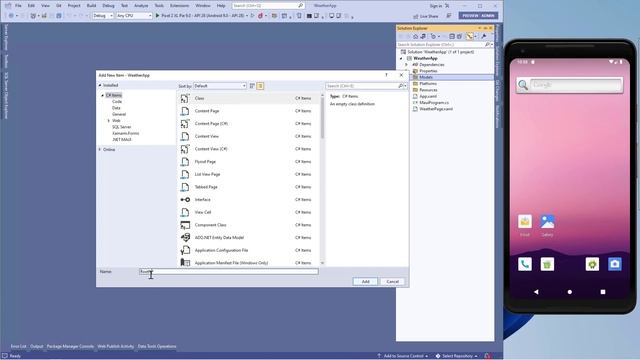Click the Preview Admin button
This screenshot has width=640, height=360.
pos(478,16)
